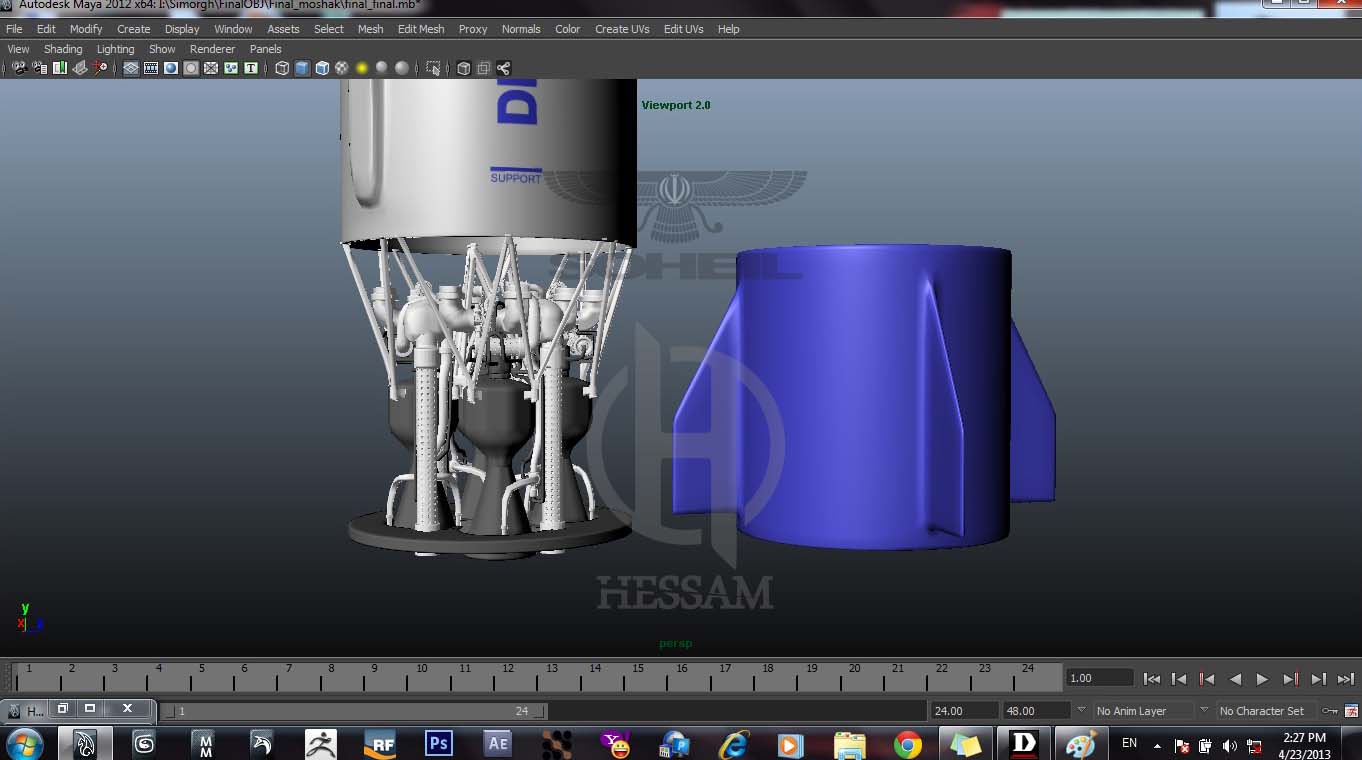
Task: Enable Use All Lights yellow bulb icon
Action: tap(362, 68)
